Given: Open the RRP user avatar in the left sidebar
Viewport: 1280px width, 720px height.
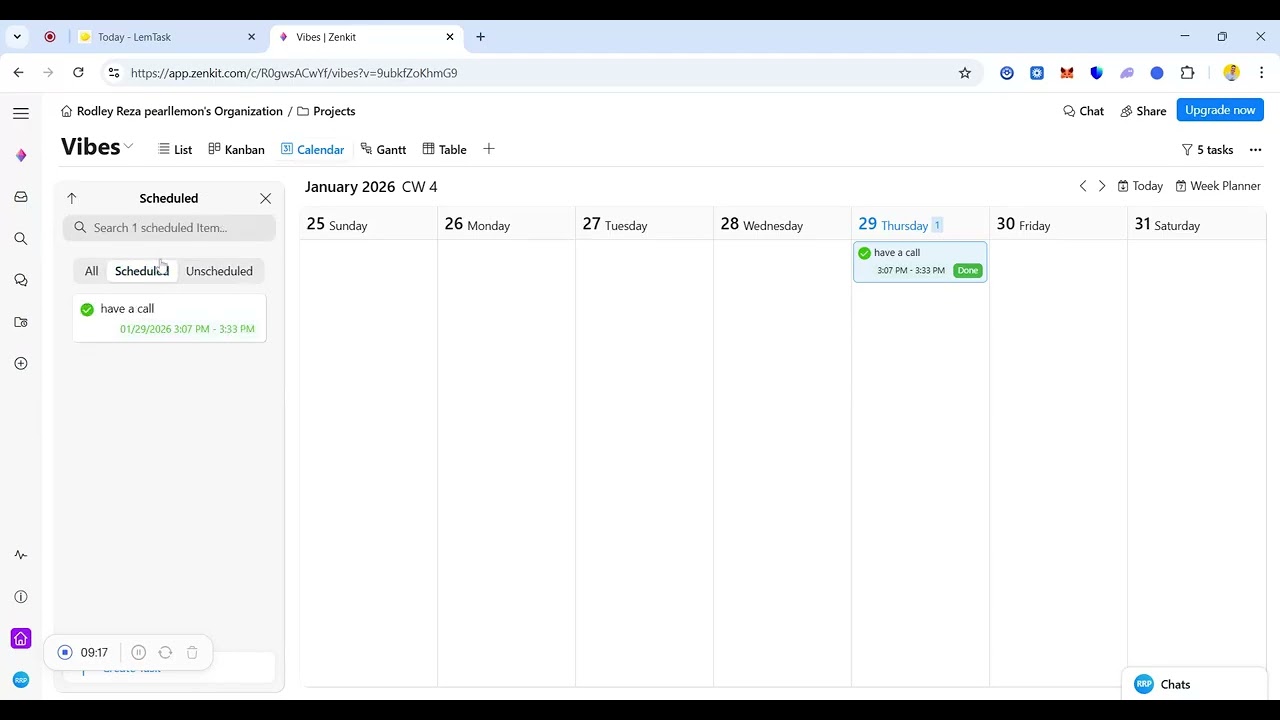Looking at the screenshot, I should pyautogui.click(x=21, y=680).
